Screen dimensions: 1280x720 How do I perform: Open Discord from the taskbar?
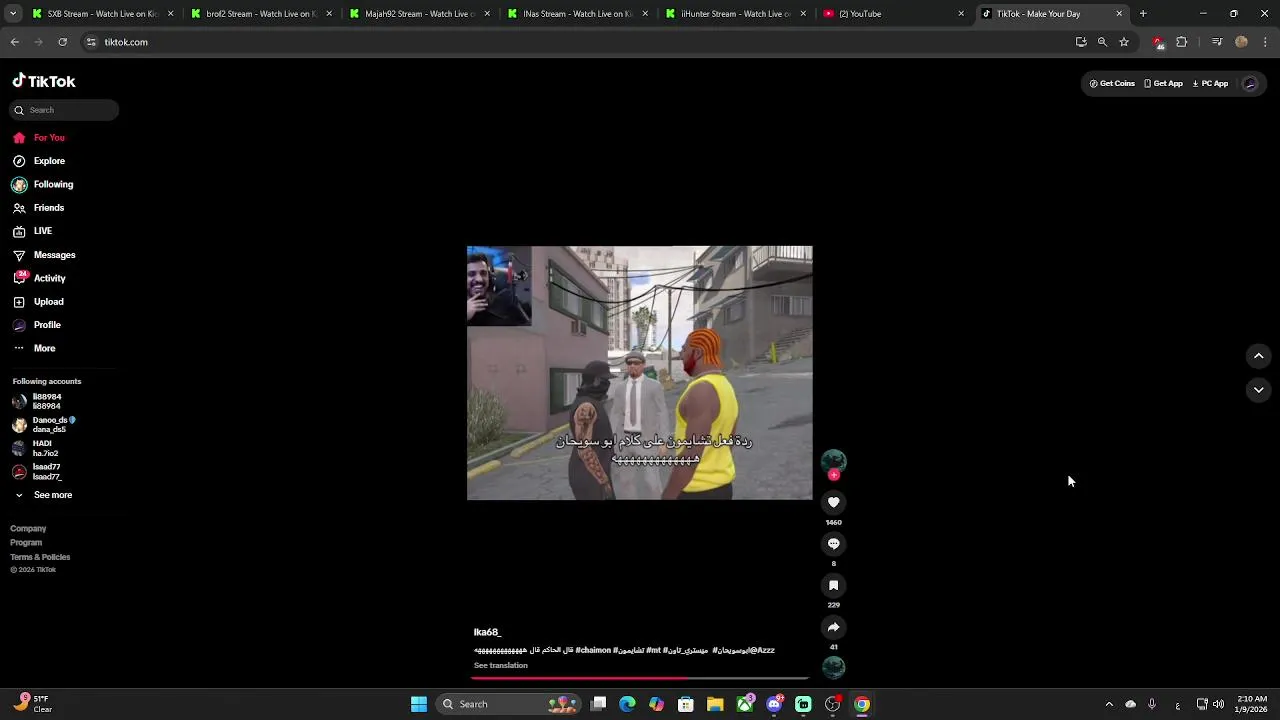[774, 704]
